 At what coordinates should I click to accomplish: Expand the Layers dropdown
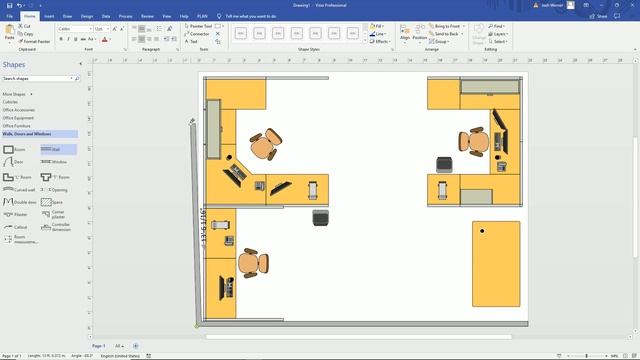498,34
